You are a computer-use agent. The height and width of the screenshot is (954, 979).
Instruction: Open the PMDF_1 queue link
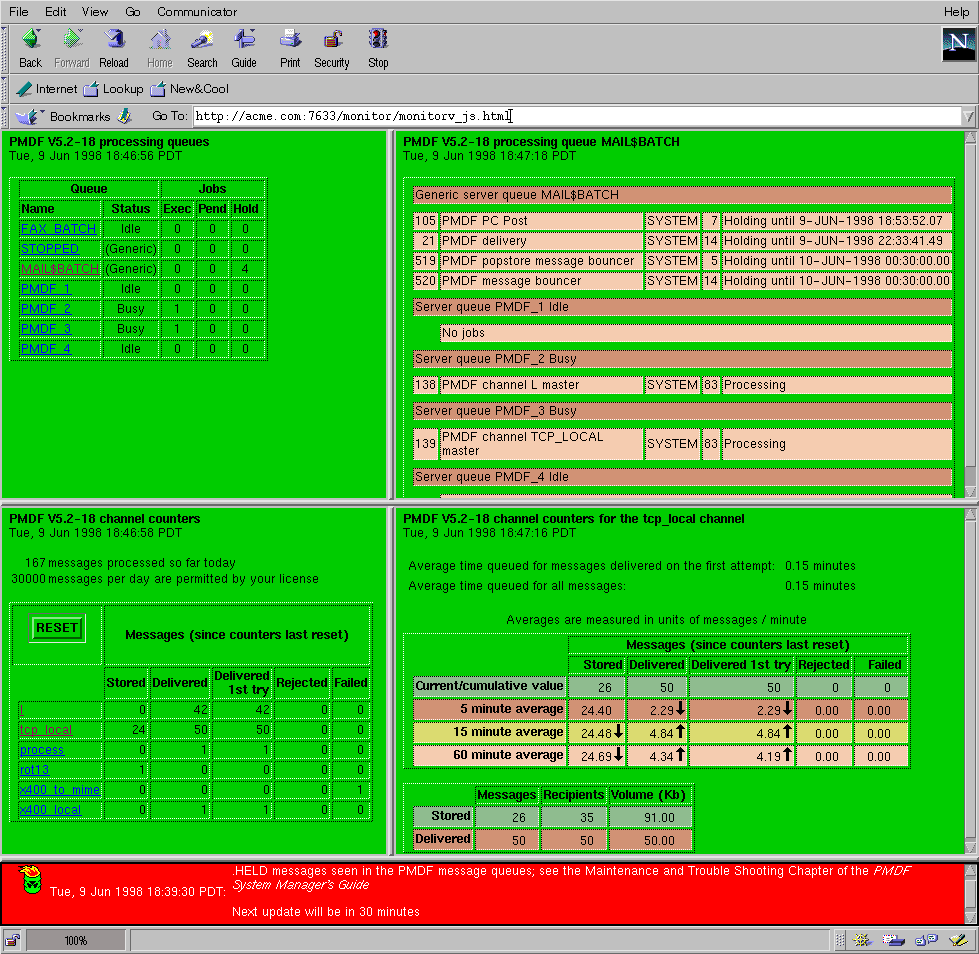click(x=46, y=288)
